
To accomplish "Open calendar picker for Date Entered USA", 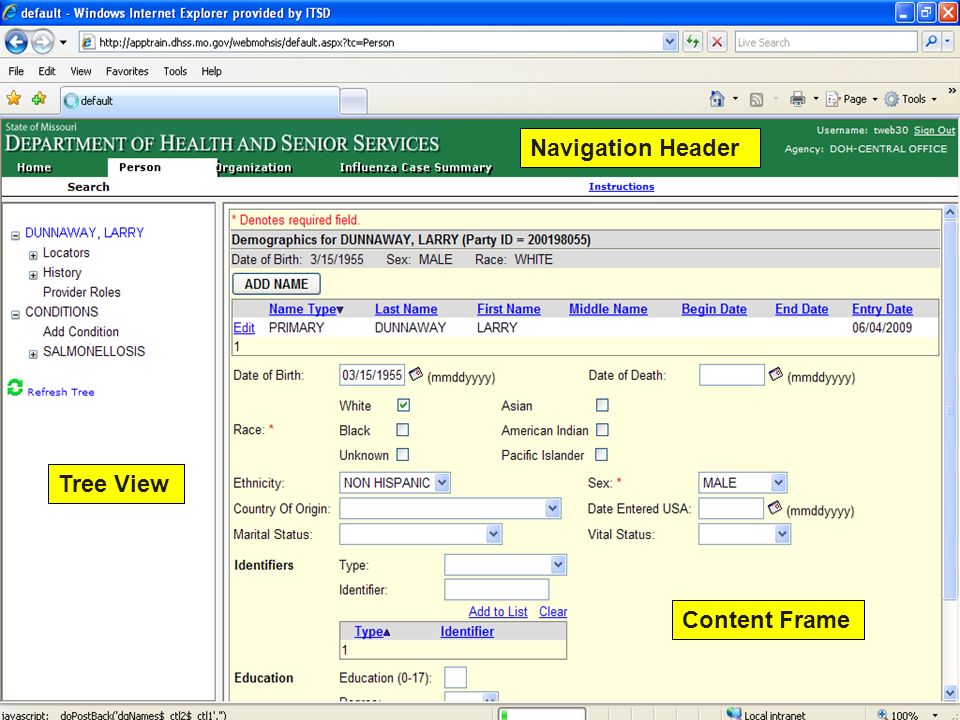I will tap(775, 508).
